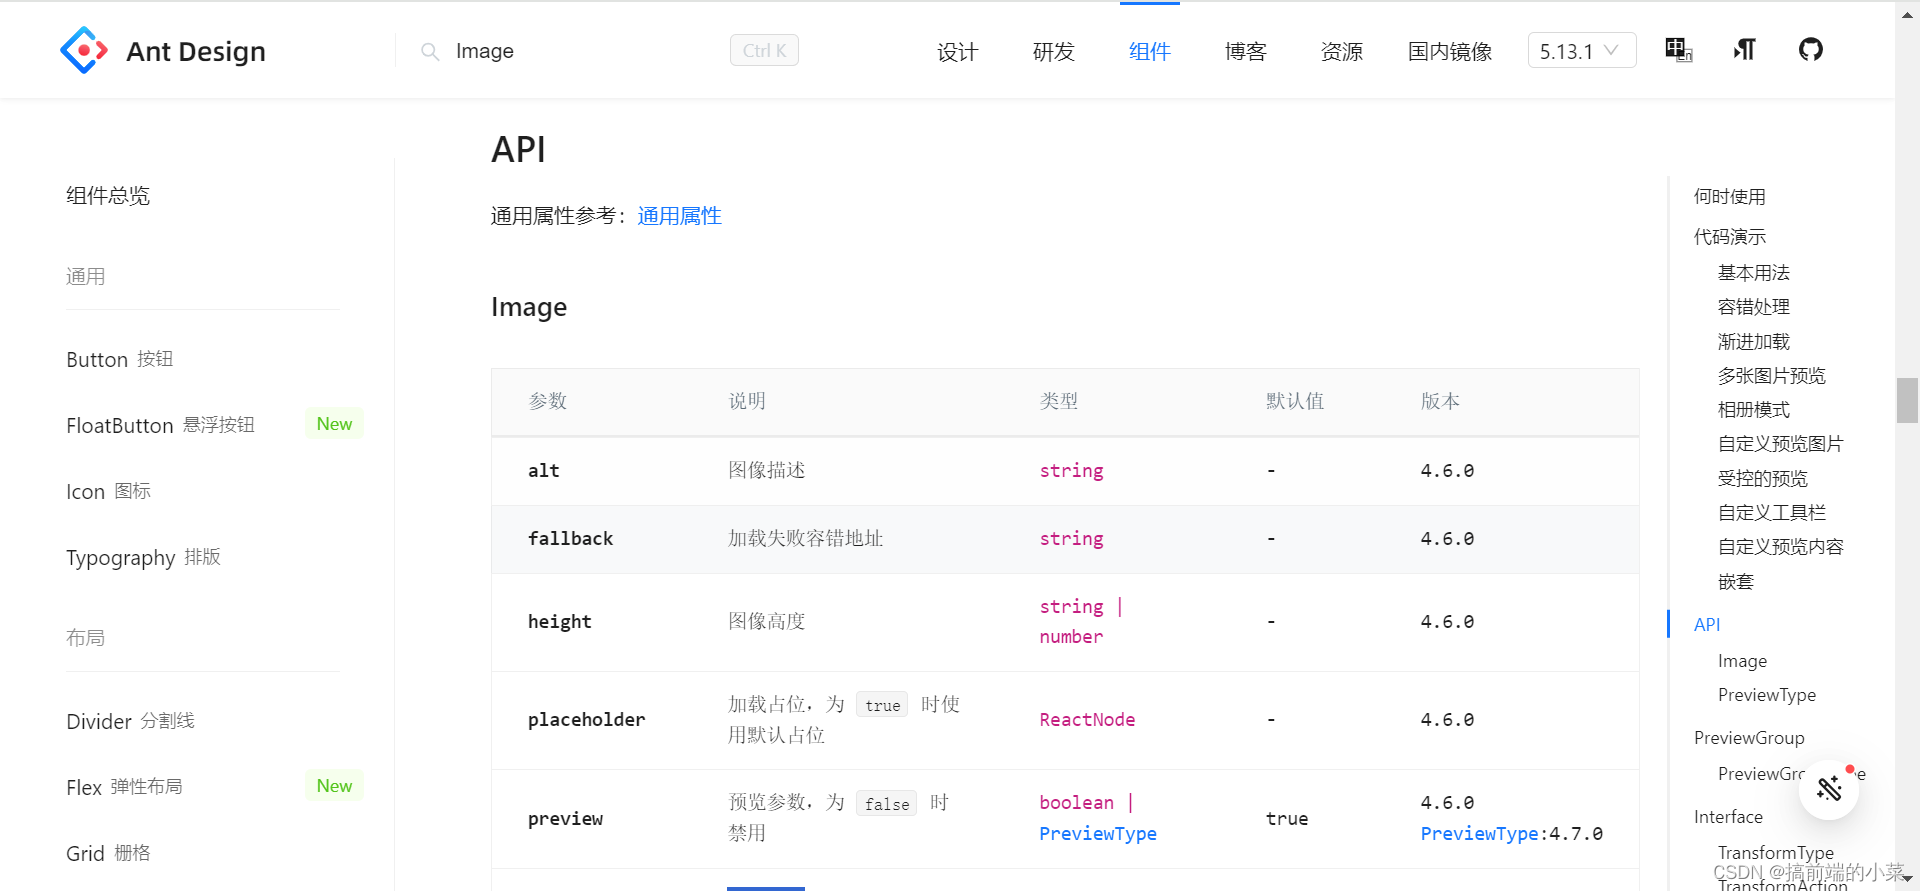Click the 默认值 column header
Viewport: 1920px width, 891px height.
pyautogui.click(x=1295, y=401)
